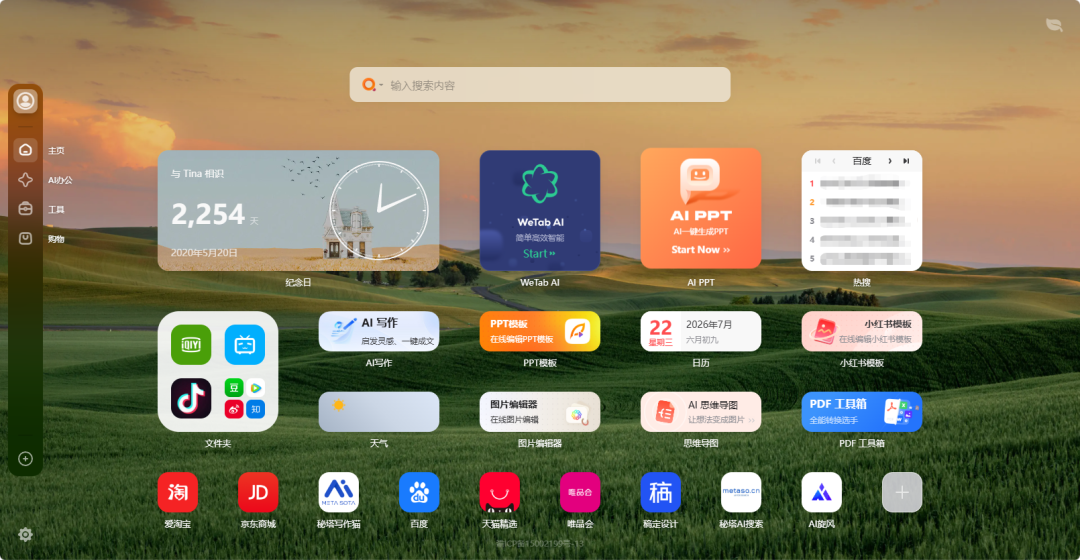Open Bilibili icon in the folder
Image resolution: width=1080 pixels, height=560 pixels.
coord(245,344)
